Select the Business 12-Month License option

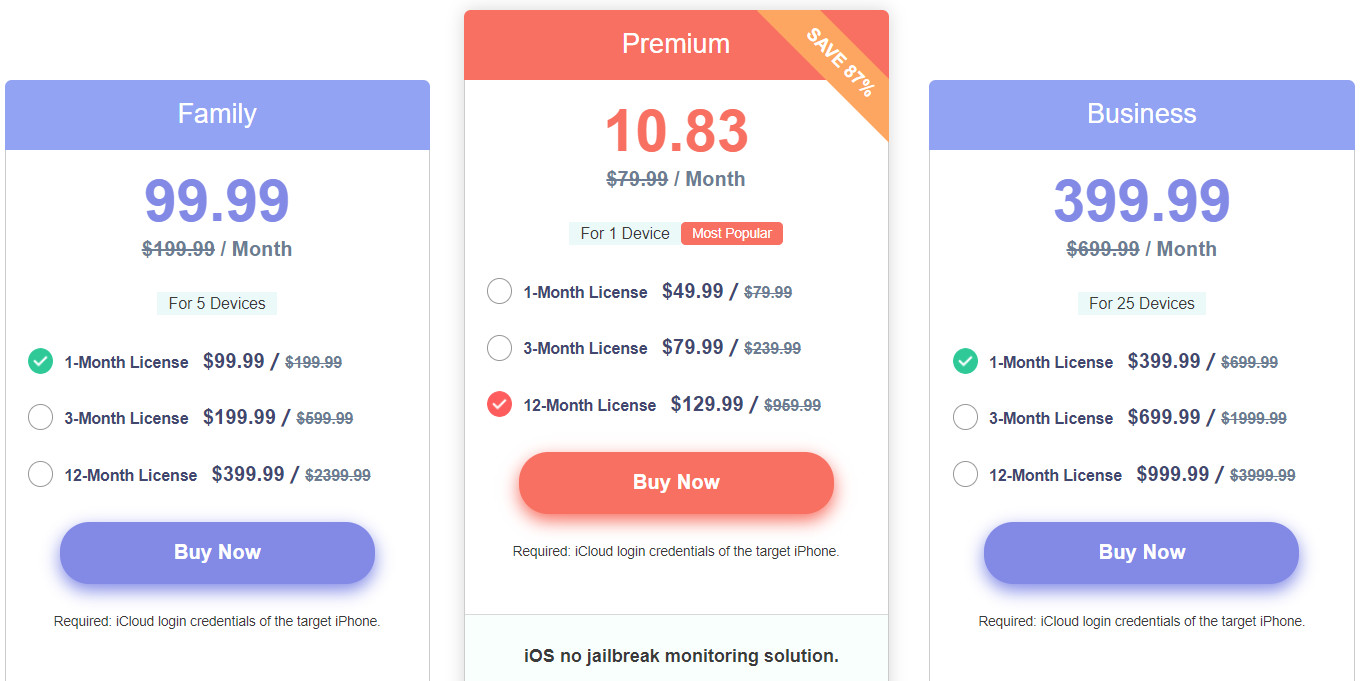pyautogui.click(x=965, y=474)
